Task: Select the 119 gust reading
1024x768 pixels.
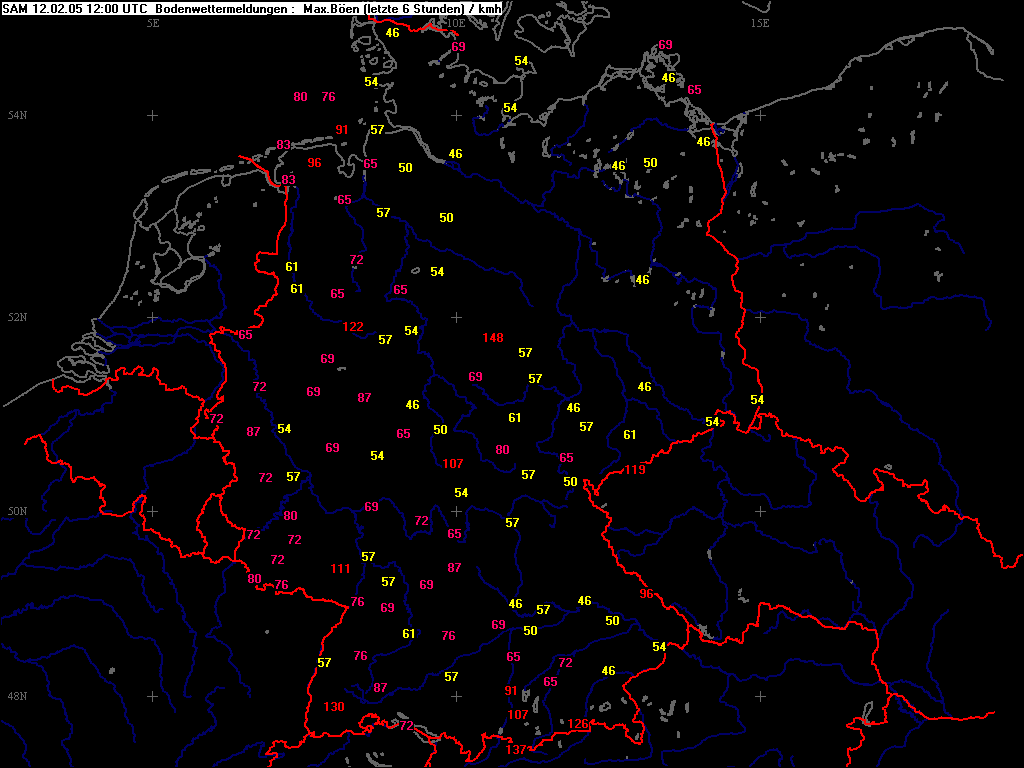Action: pyautogui.click(x=635, y=470)
